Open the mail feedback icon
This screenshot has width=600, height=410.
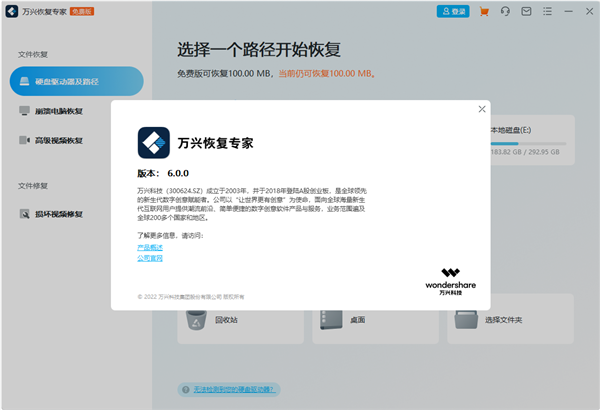click(526, 11)
